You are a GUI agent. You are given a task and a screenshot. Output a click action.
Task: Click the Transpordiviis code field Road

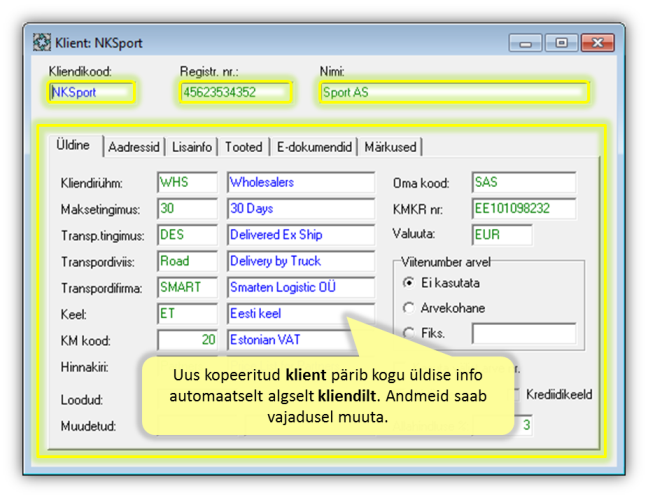(x=187, y=261)
